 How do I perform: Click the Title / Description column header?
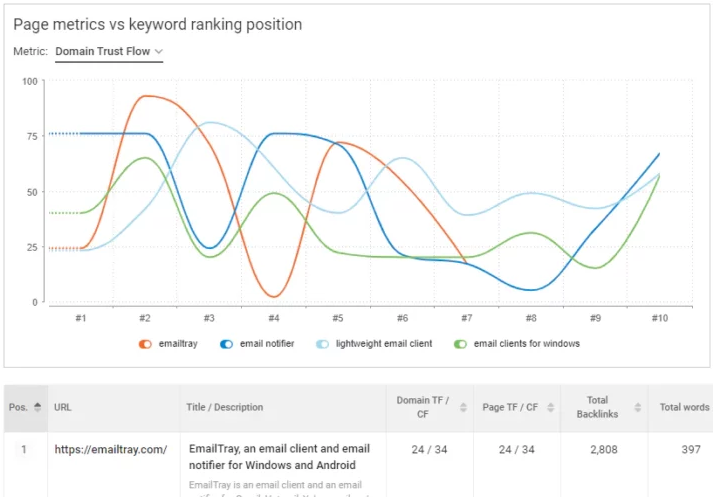pos(225,407)
